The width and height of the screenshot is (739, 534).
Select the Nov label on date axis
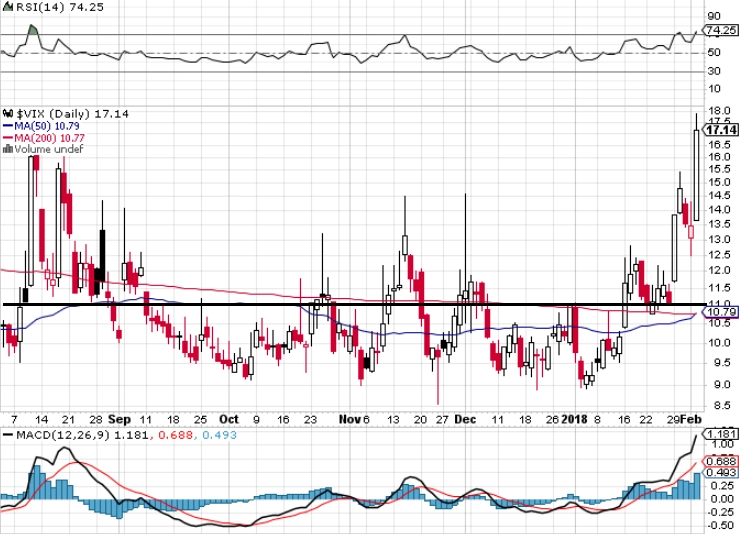point(350,419)
